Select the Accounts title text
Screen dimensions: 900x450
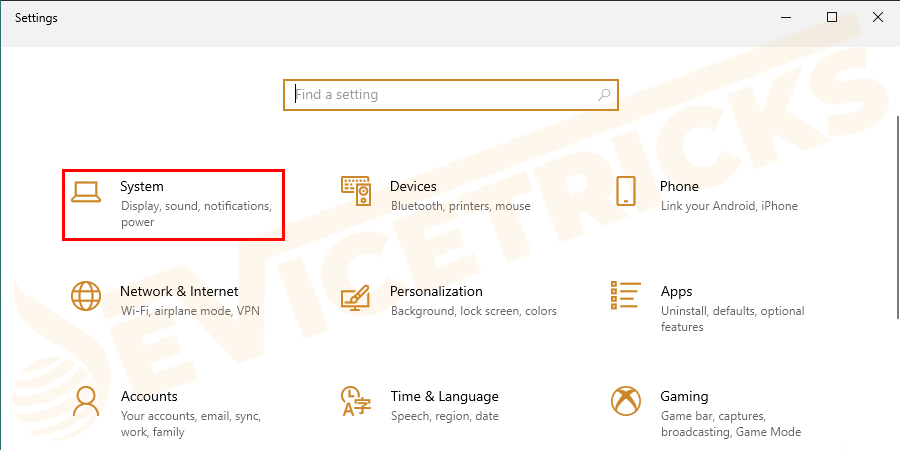tap(149, 396)
